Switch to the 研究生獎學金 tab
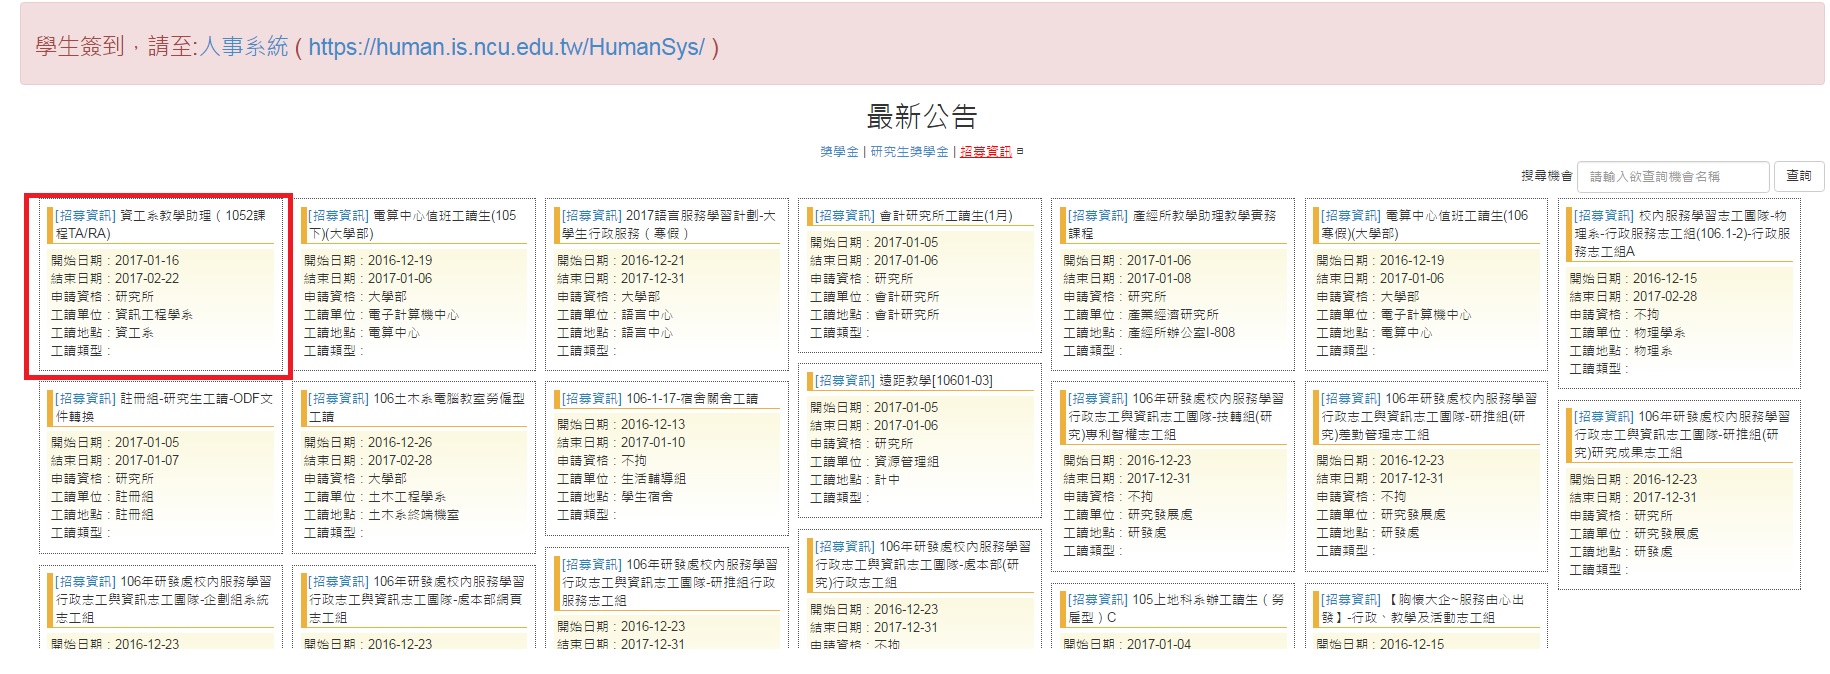1830x674 pixels. click(x=910, y=152)
